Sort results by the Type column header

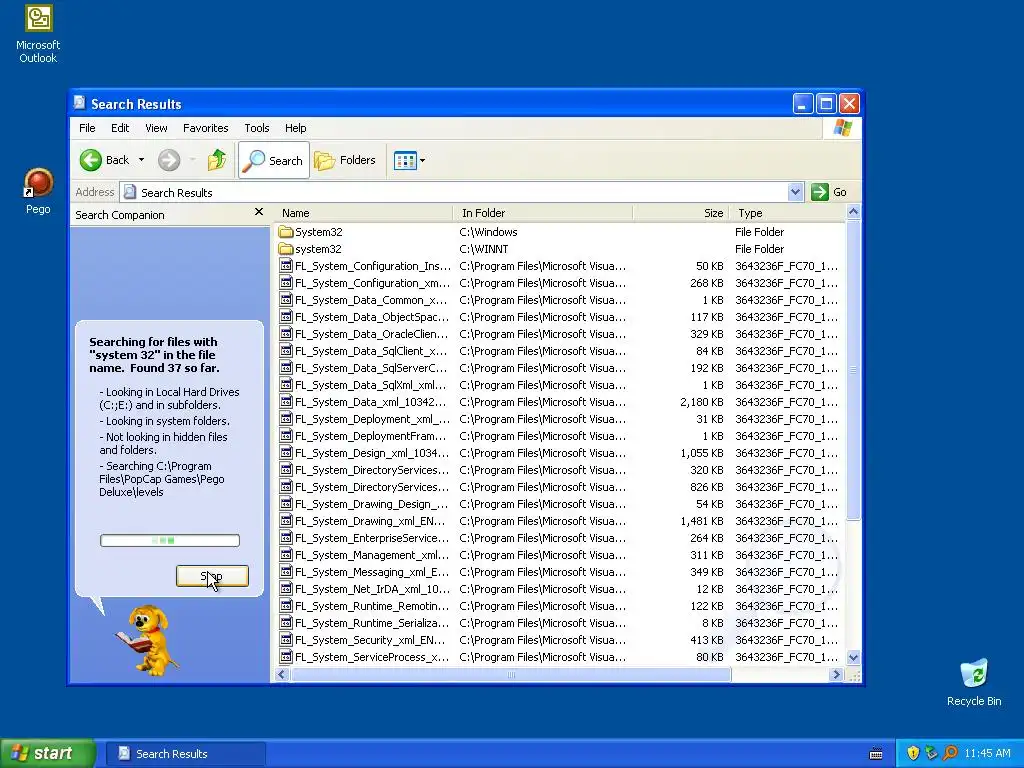click(787, 213)
